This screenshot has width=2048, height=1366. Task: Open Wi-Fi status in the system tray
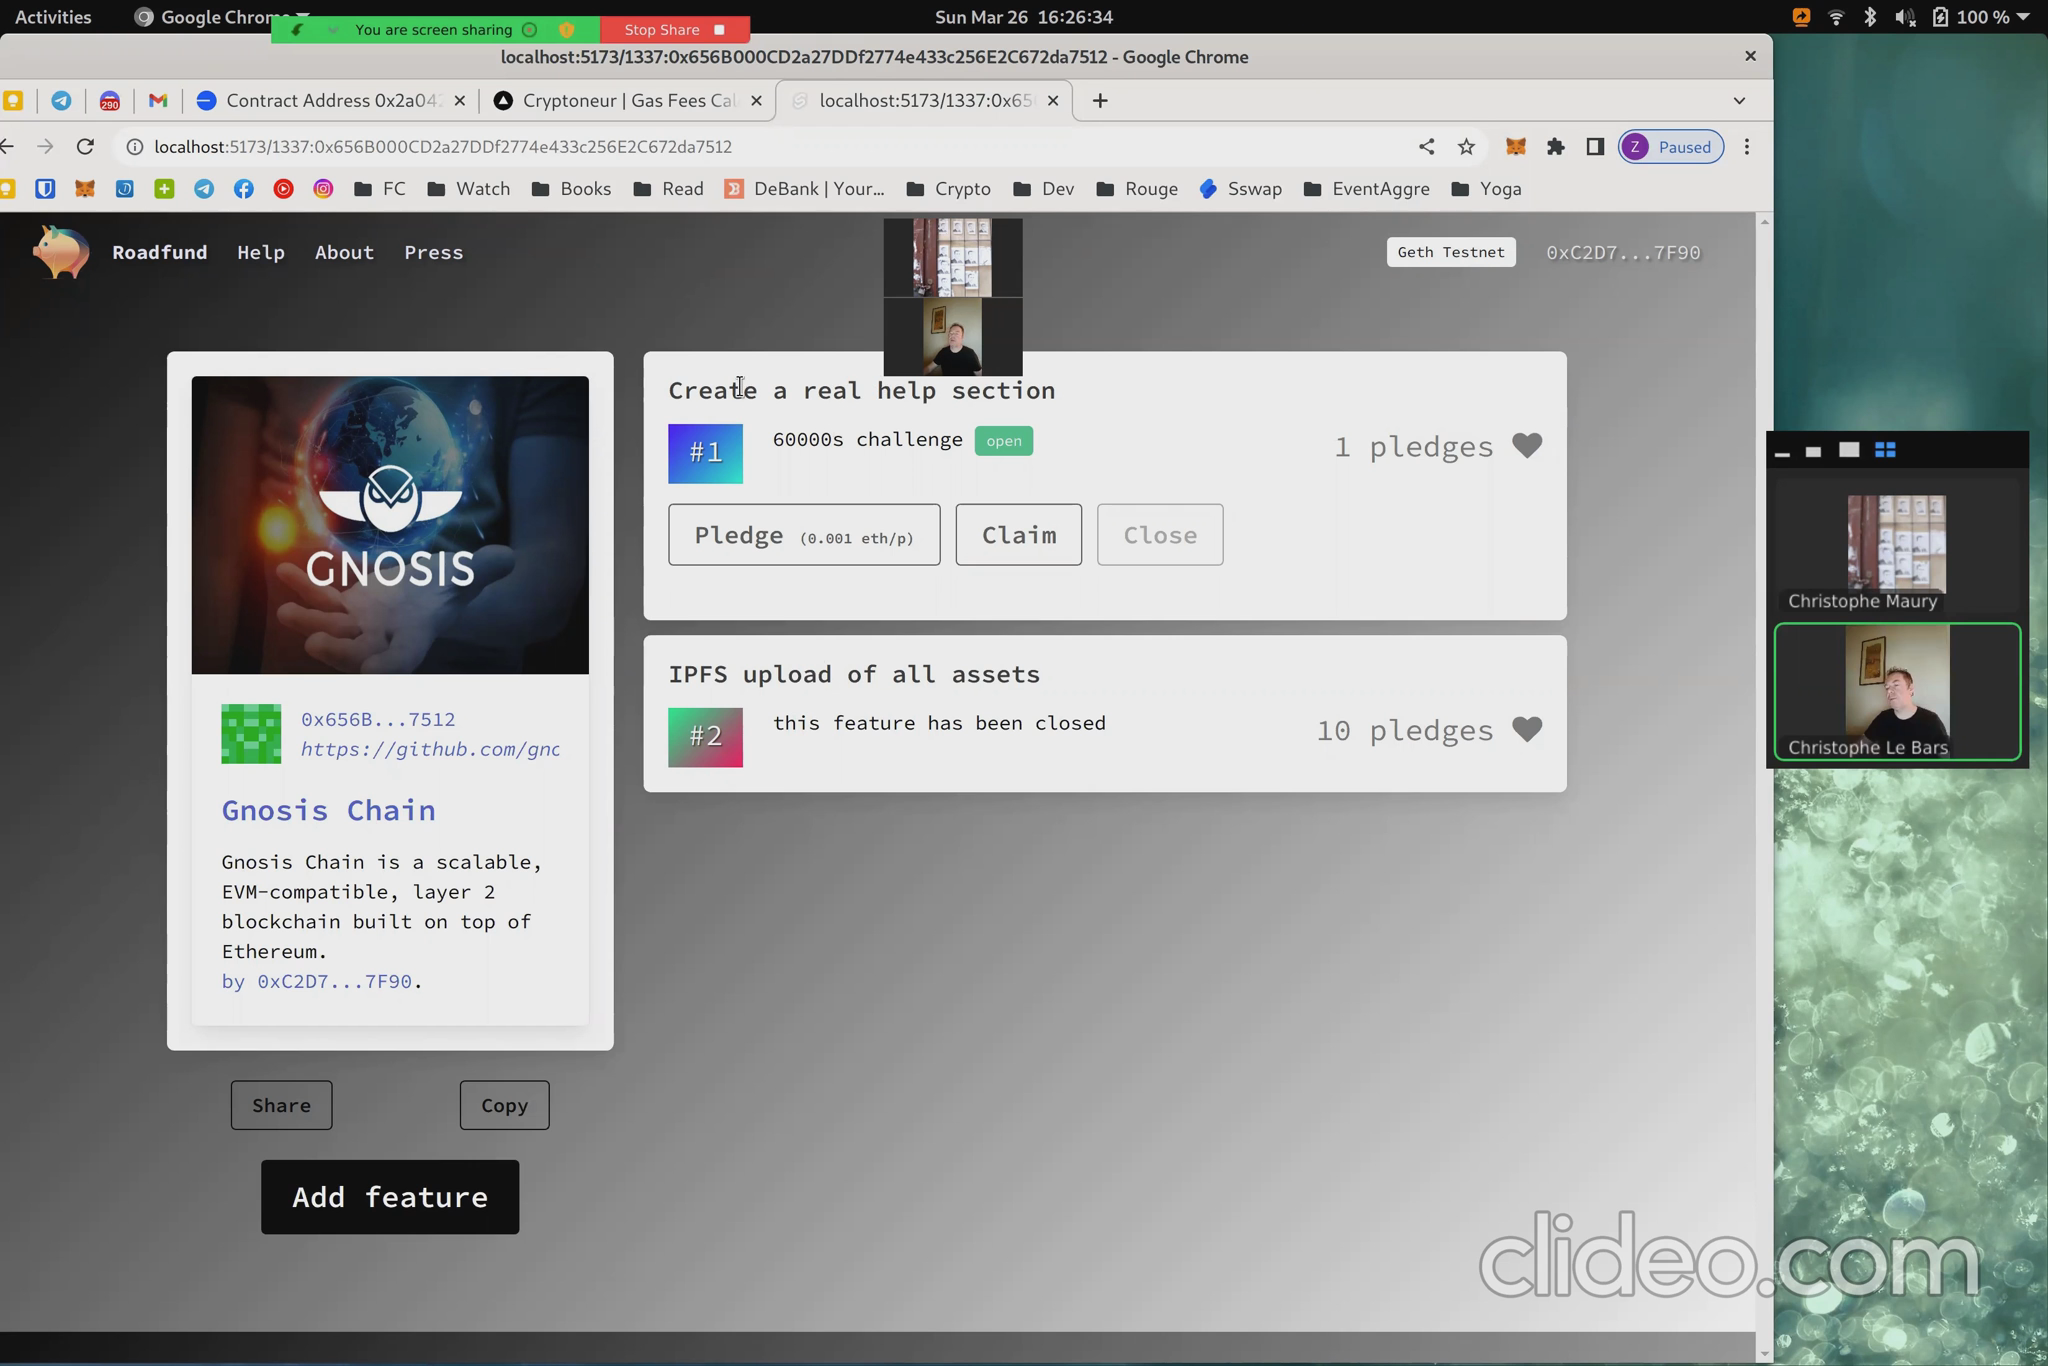(x=1836, y=17)
